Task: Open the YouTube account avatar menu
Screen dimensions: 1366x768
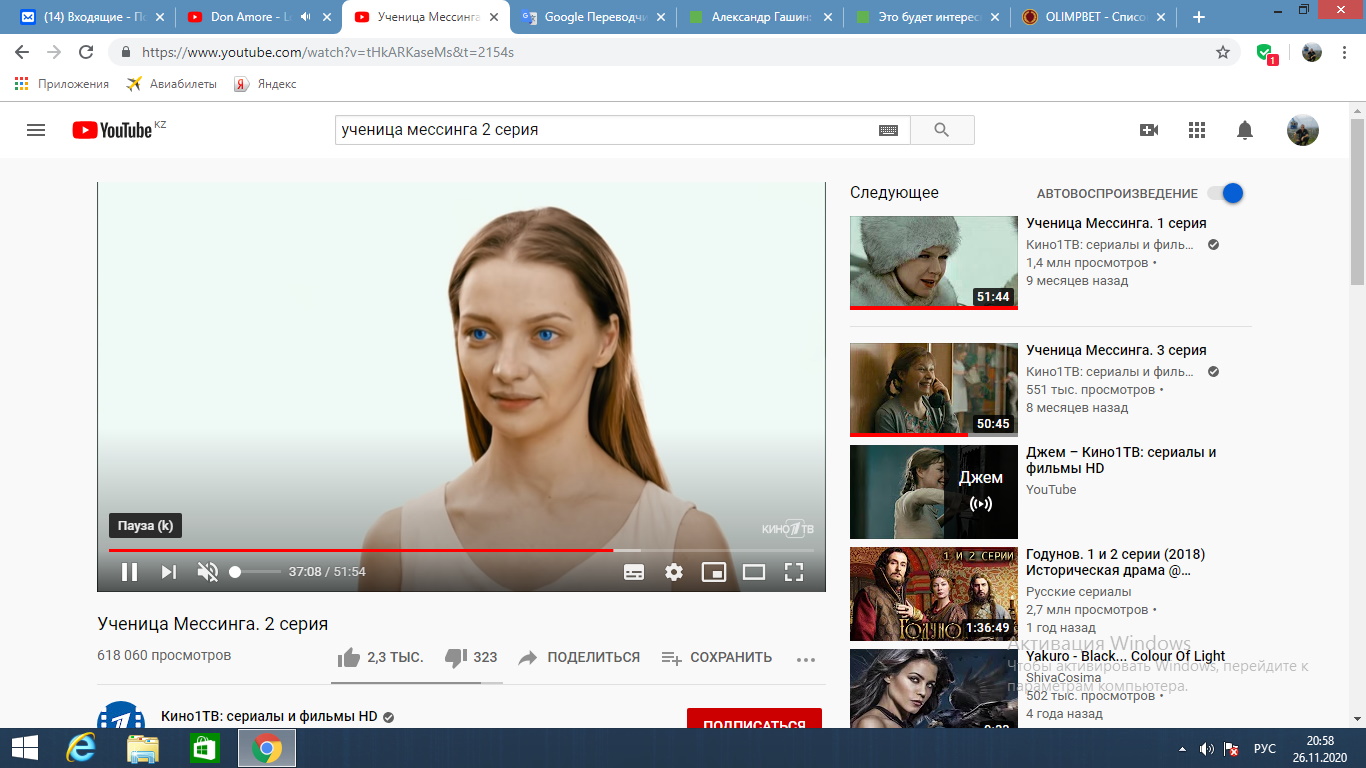Action: pyautogui.click(x=1302, y=130)
